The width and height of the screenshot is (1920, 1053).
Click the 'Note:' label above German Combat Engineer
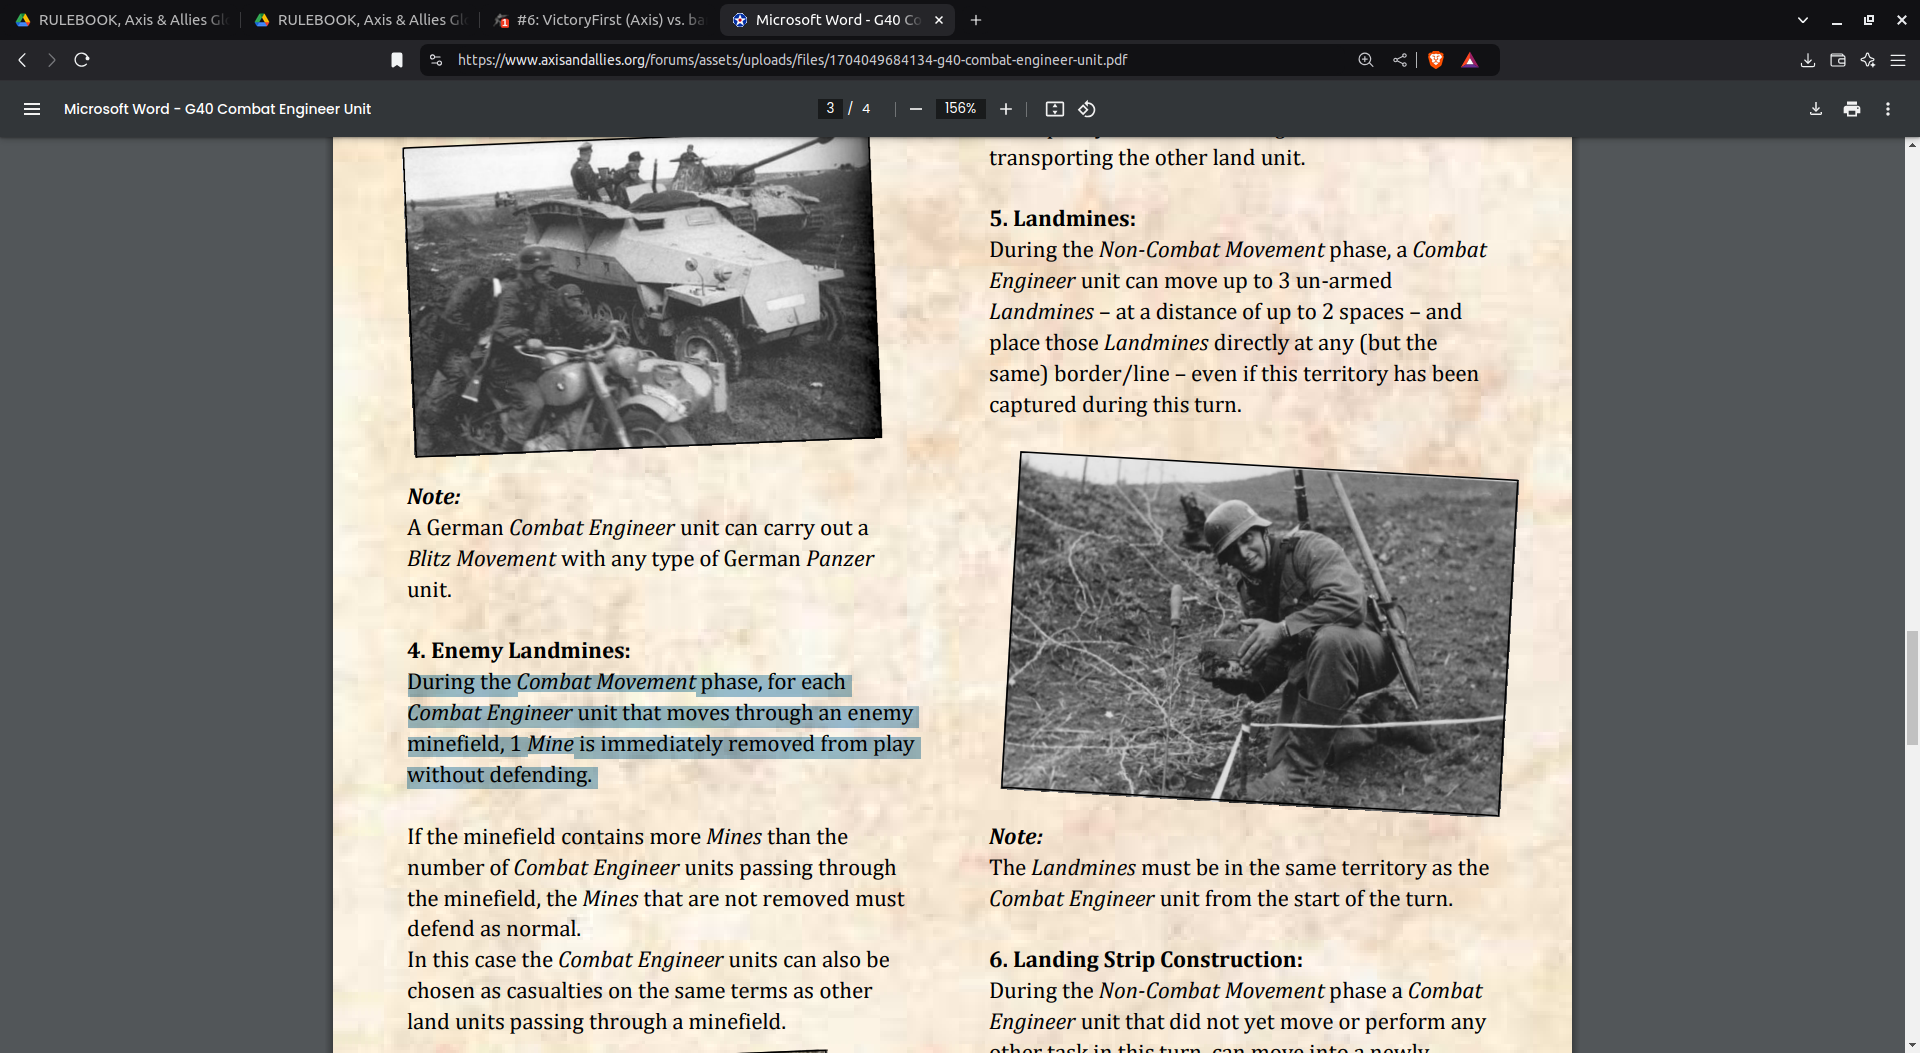point(433,497)
